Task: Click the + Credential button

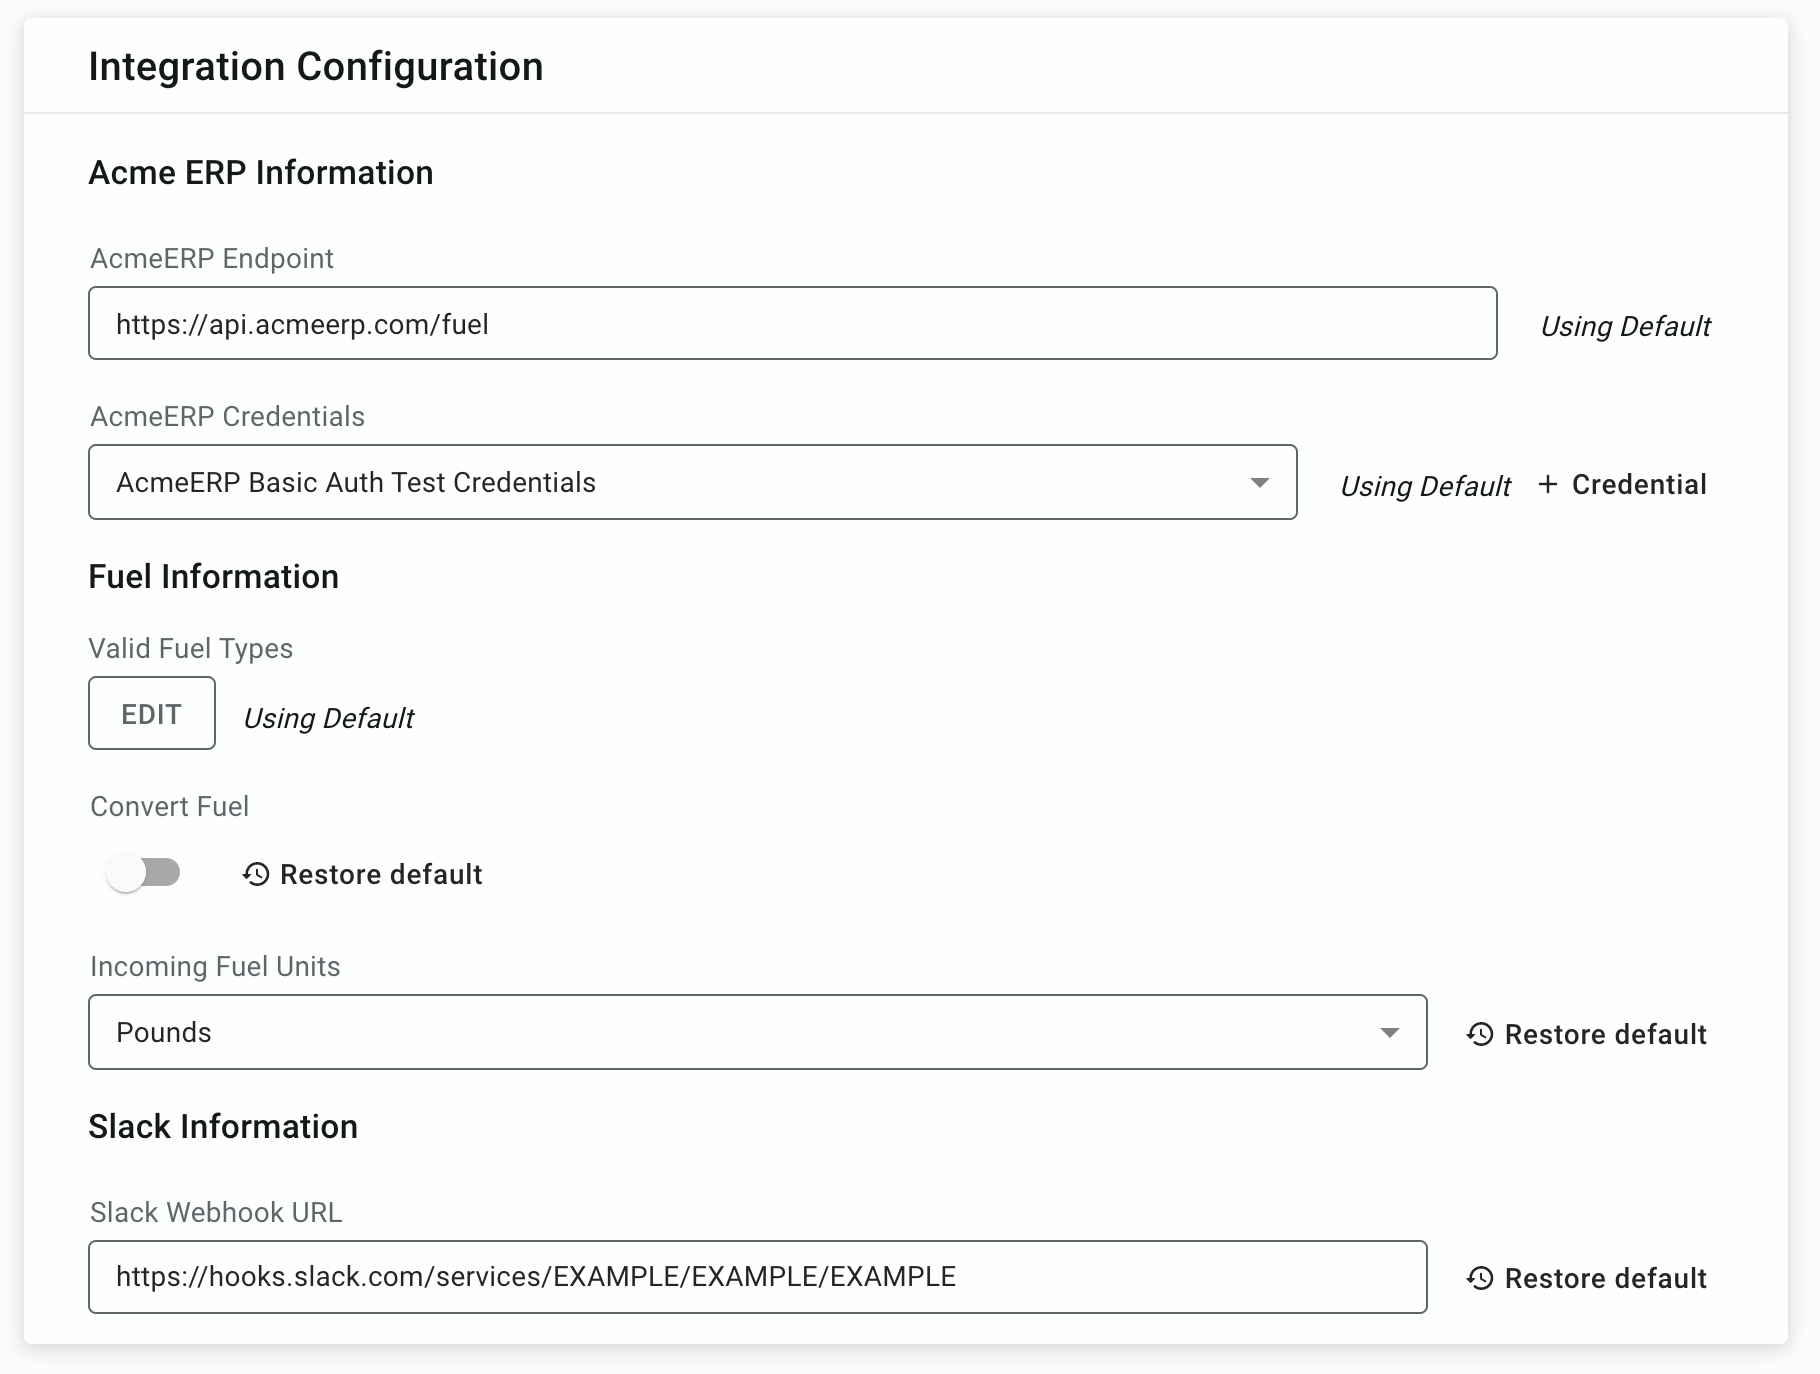Action: coord(1621,484)
